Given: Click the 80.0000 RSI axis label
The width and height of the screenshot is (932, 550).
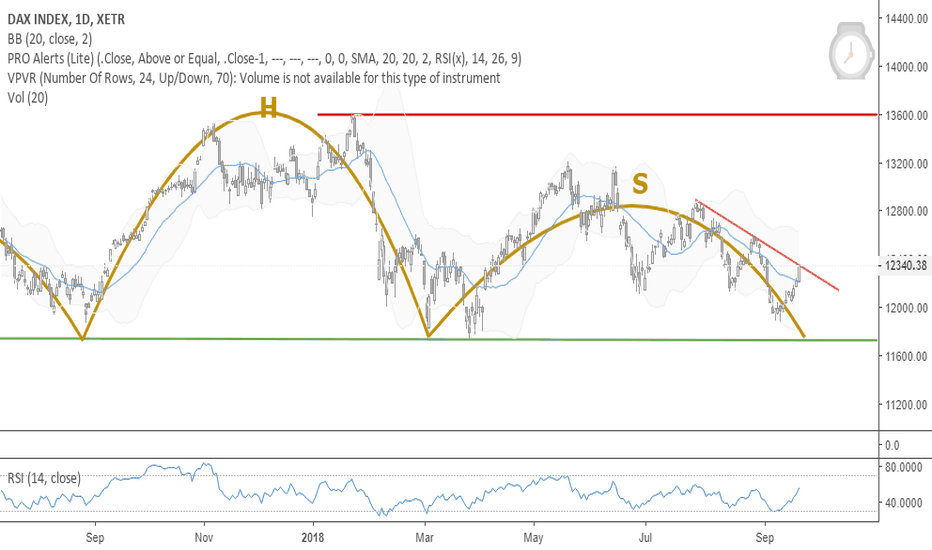Looking at the screenshot, I should pos(903,467).
